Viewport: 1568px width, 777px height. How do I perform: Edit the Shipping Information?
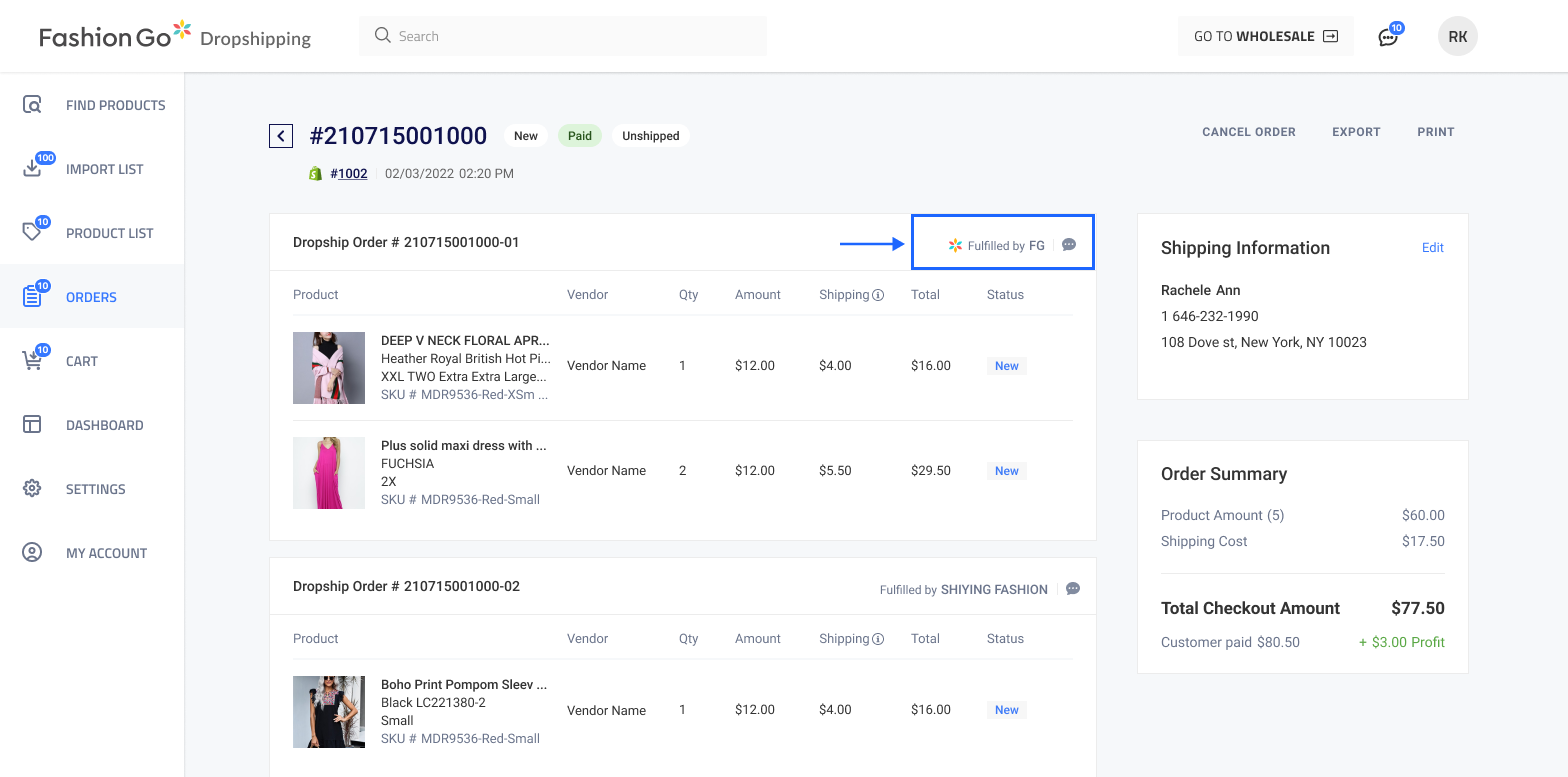[x=1433, y=248]
